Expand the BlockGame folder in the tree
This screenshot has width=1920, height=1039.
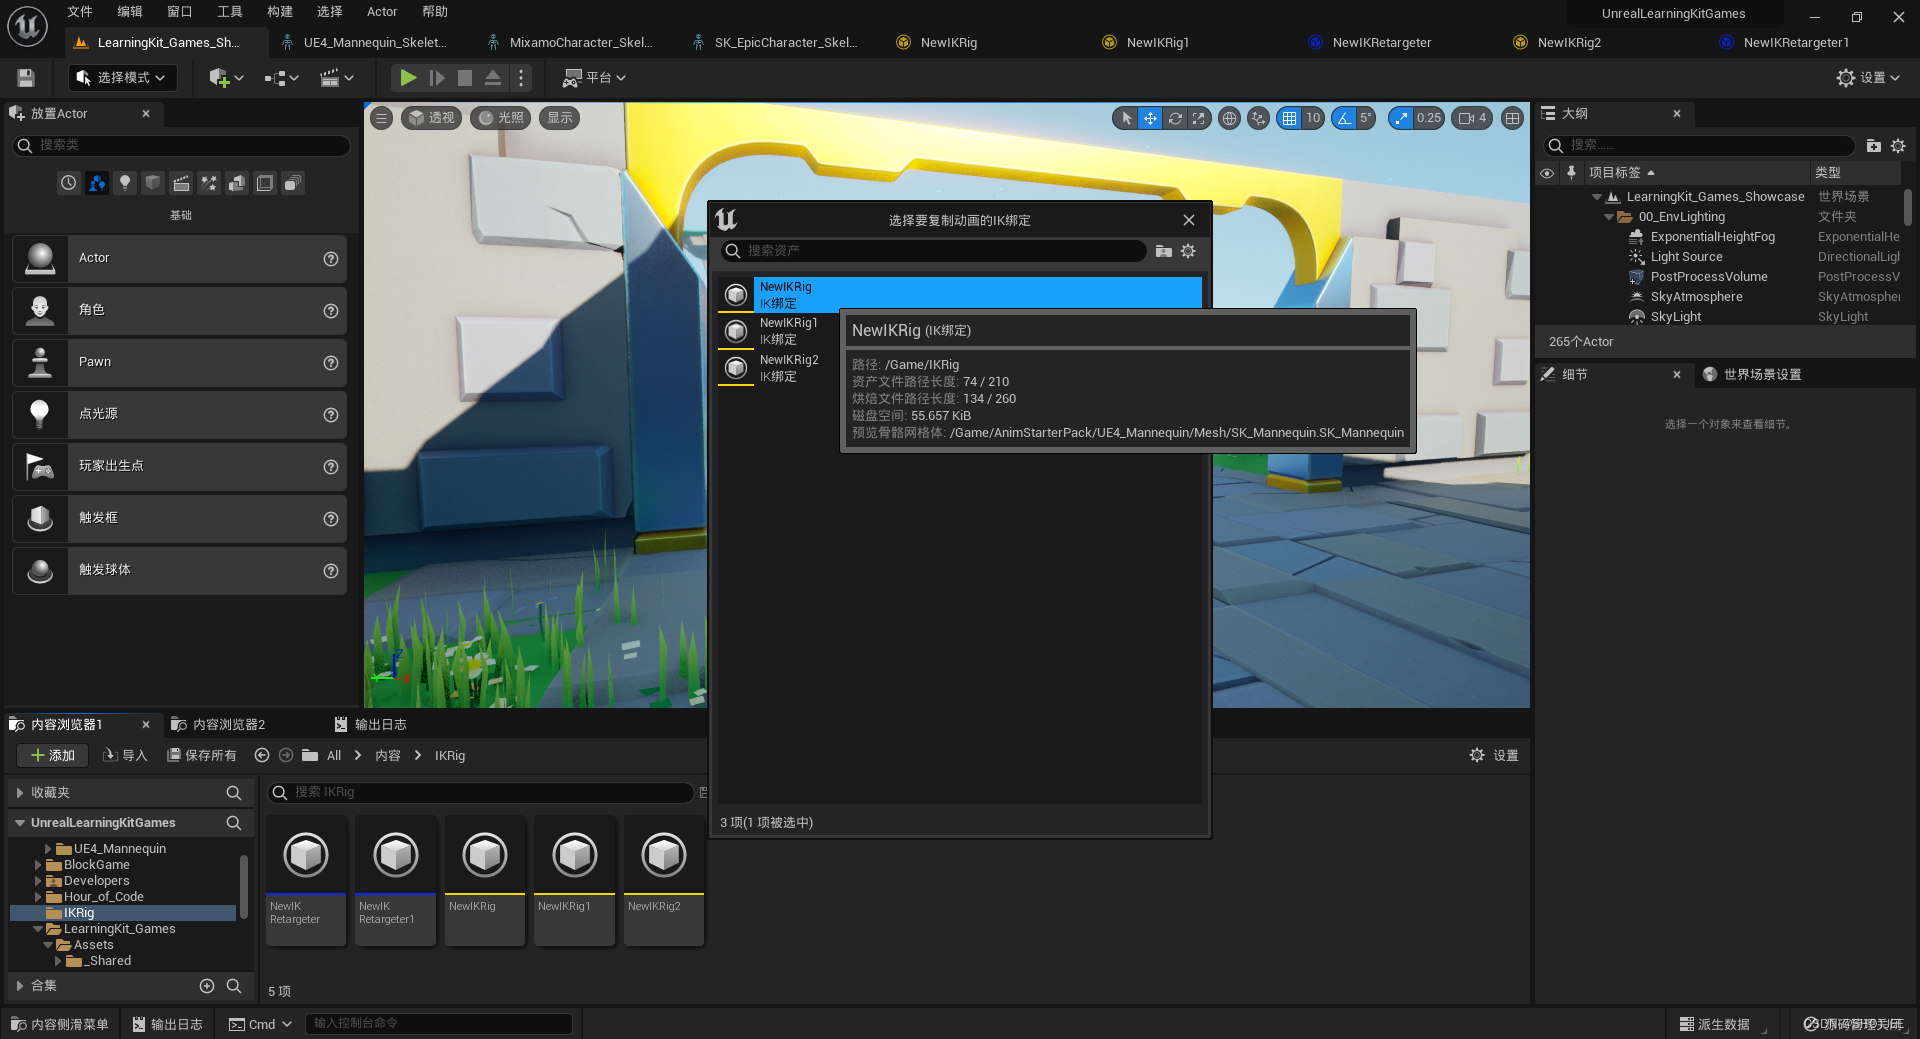click(x=38, y=865)
